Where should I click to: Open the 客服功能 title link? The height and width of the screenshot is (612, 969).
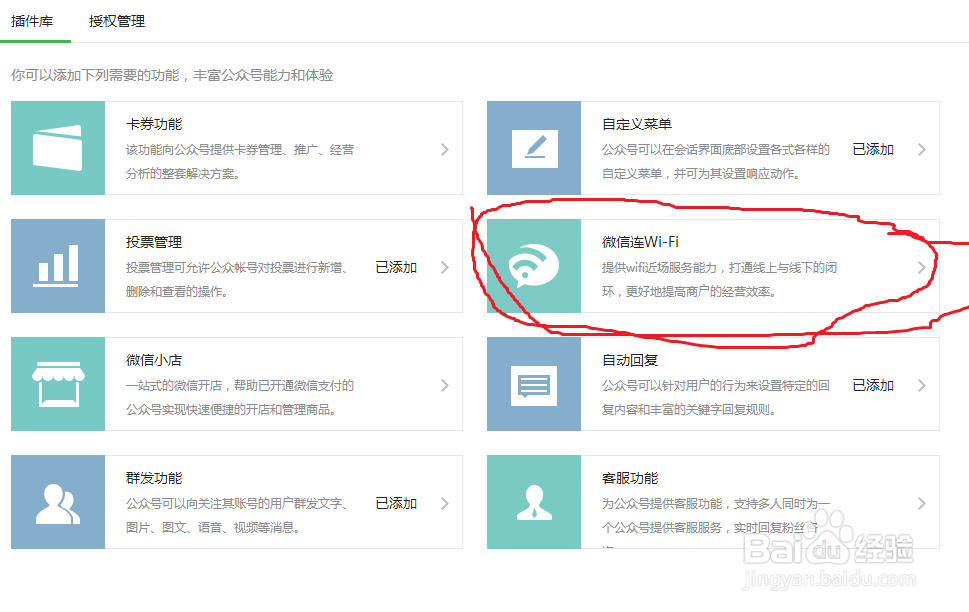[x=630, y=478]
